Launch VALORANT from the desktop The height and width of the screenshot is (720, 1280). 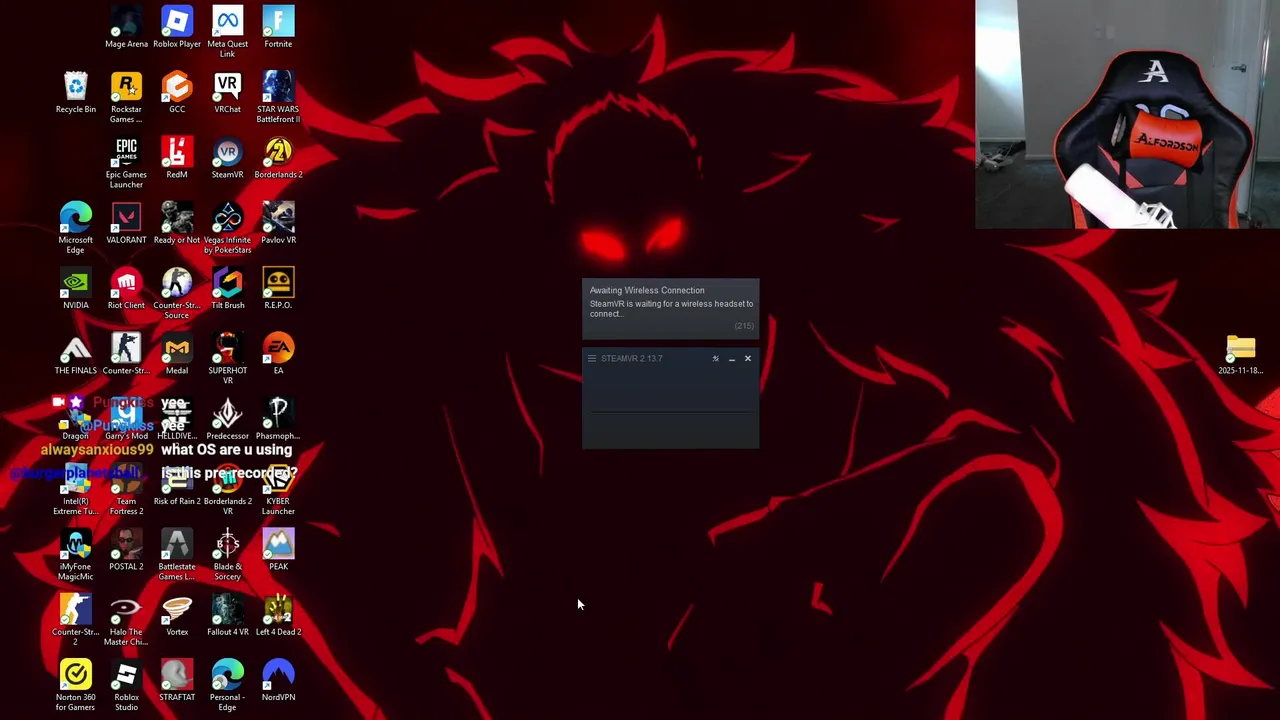coord(126,224)
